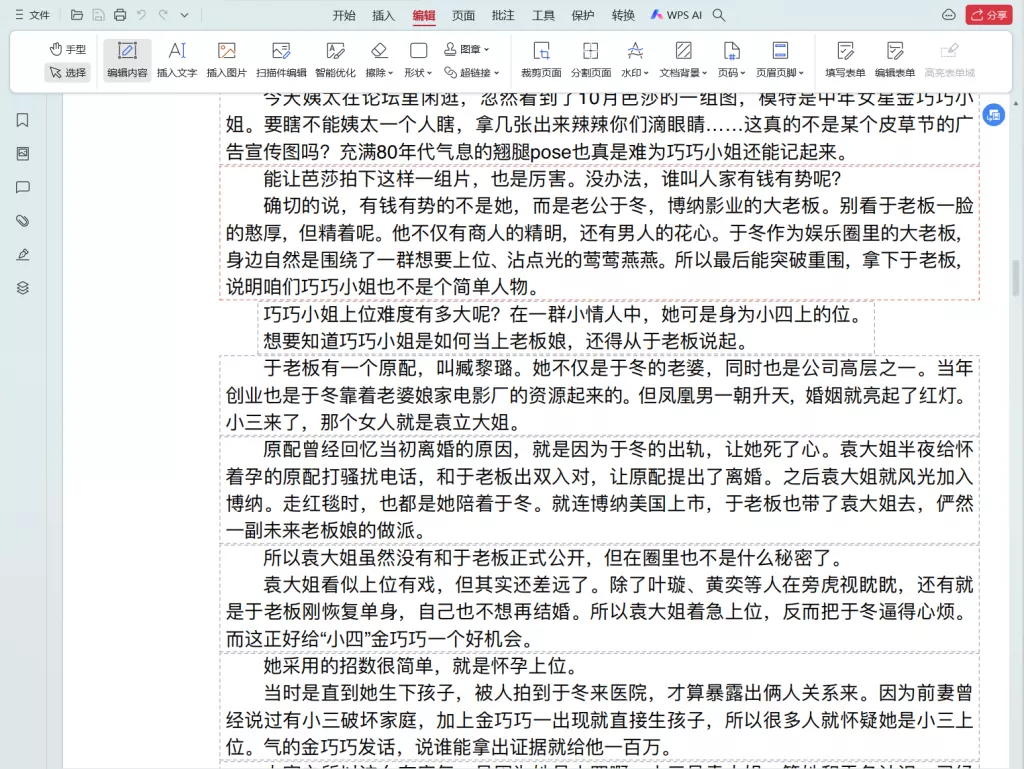This screenshot has width=1024, height=769.
Task: Open the thumbnail panel in left sidebar
Action: [23, 153]
